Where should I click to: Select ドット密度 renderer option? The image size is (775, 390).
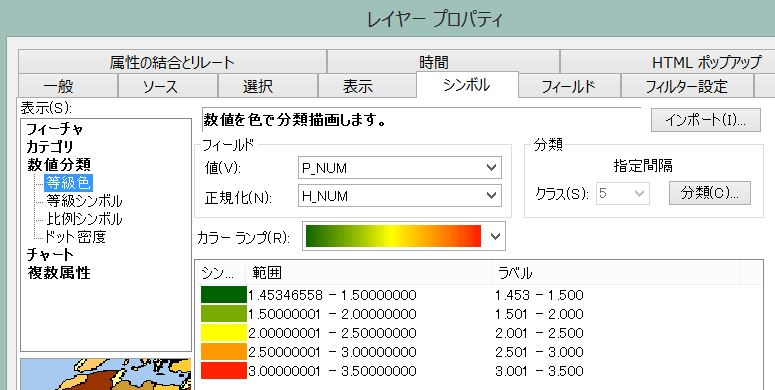coord(75,237)
